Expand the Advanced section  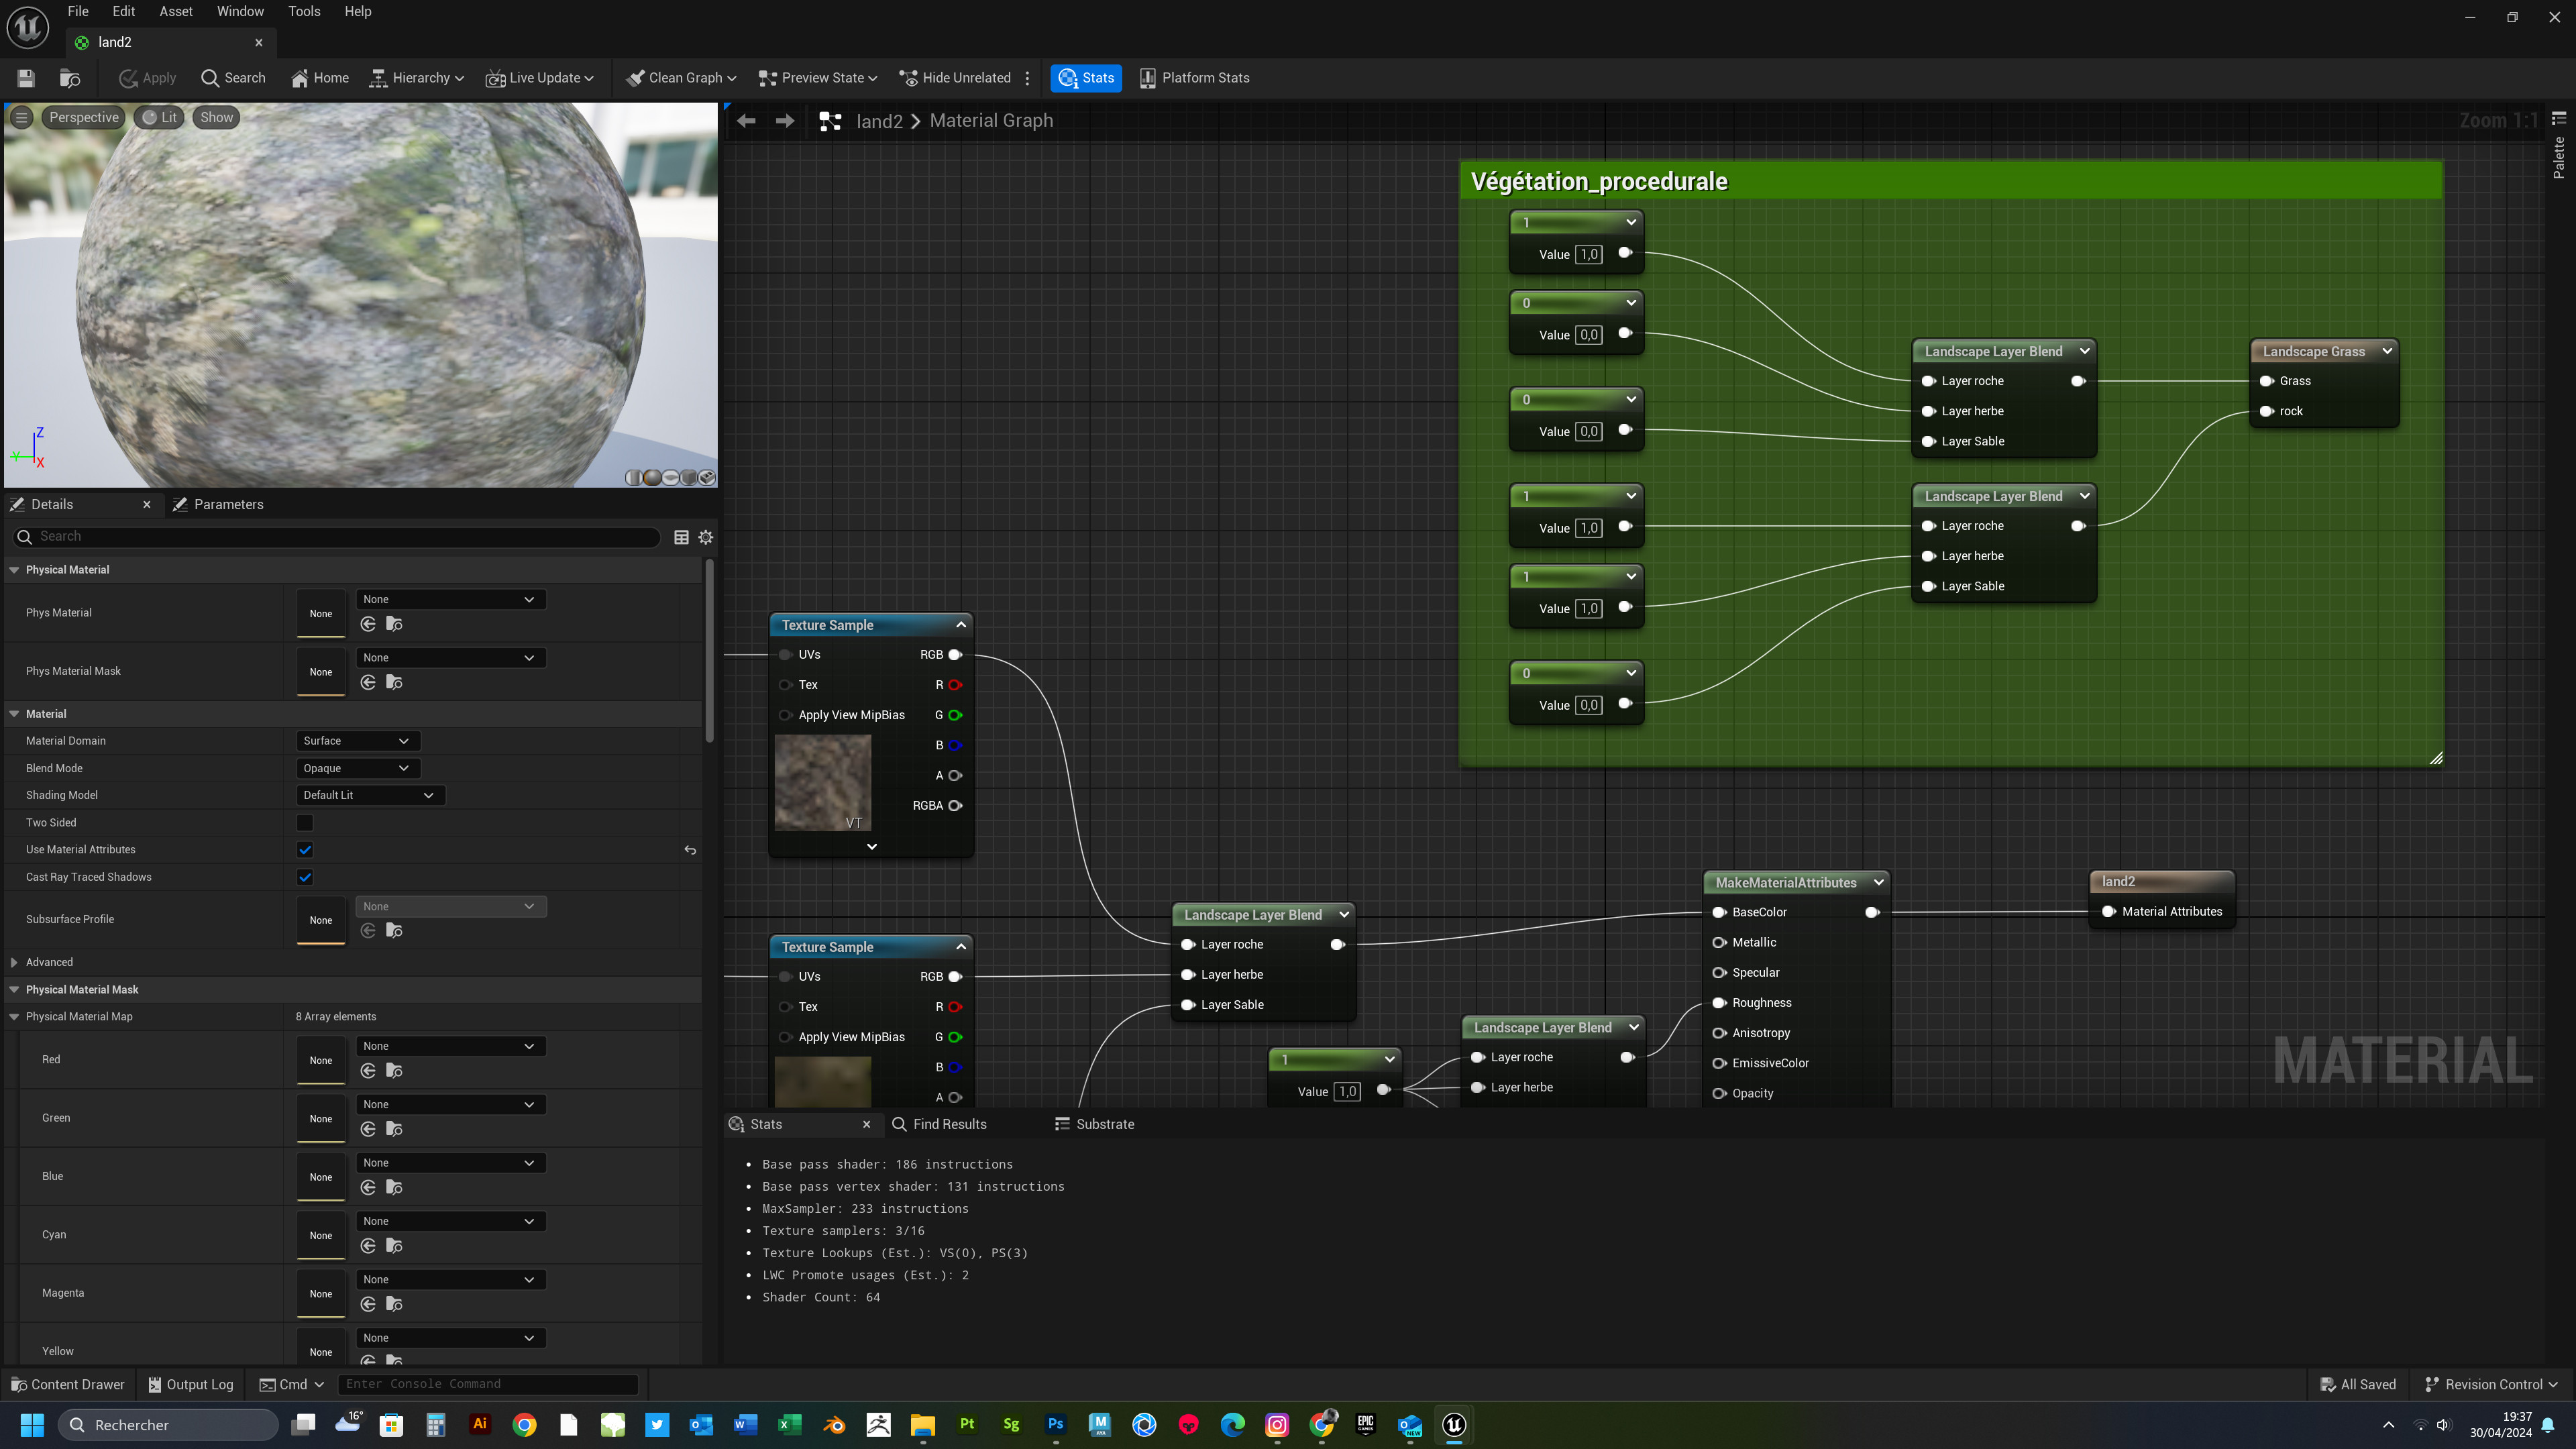[14, 962]
